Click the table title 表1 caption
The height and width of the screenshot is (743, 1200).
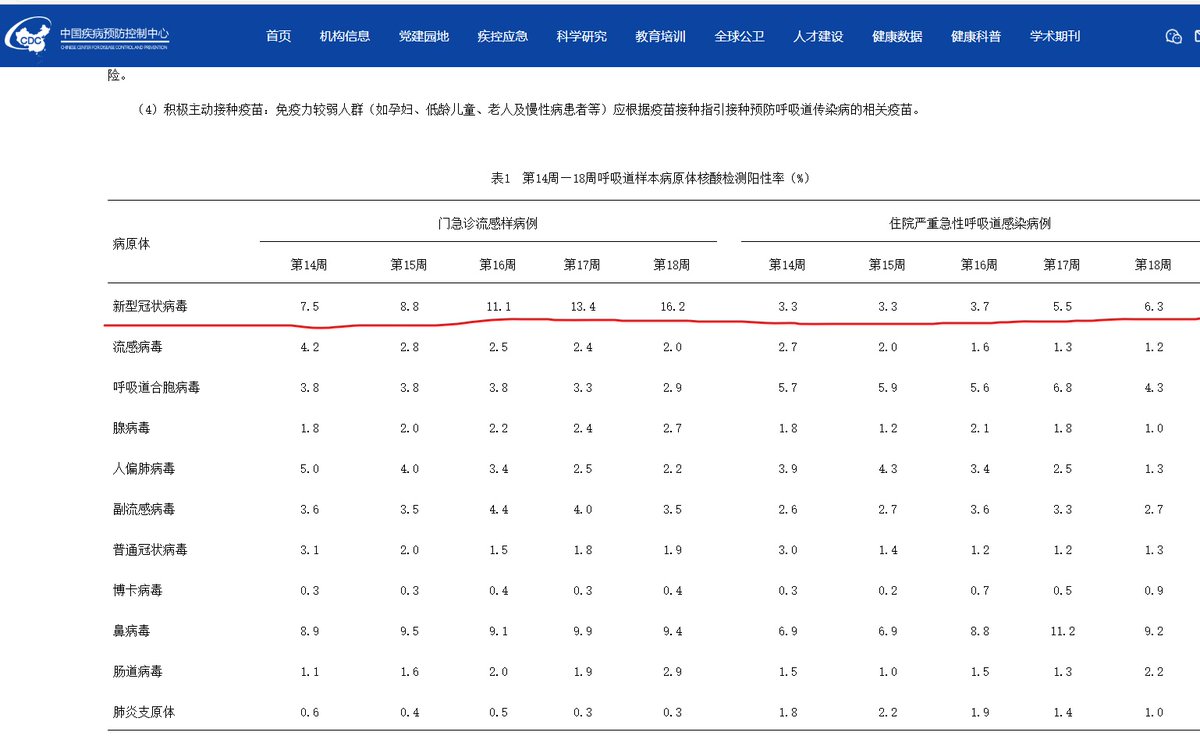coord(650,178)
